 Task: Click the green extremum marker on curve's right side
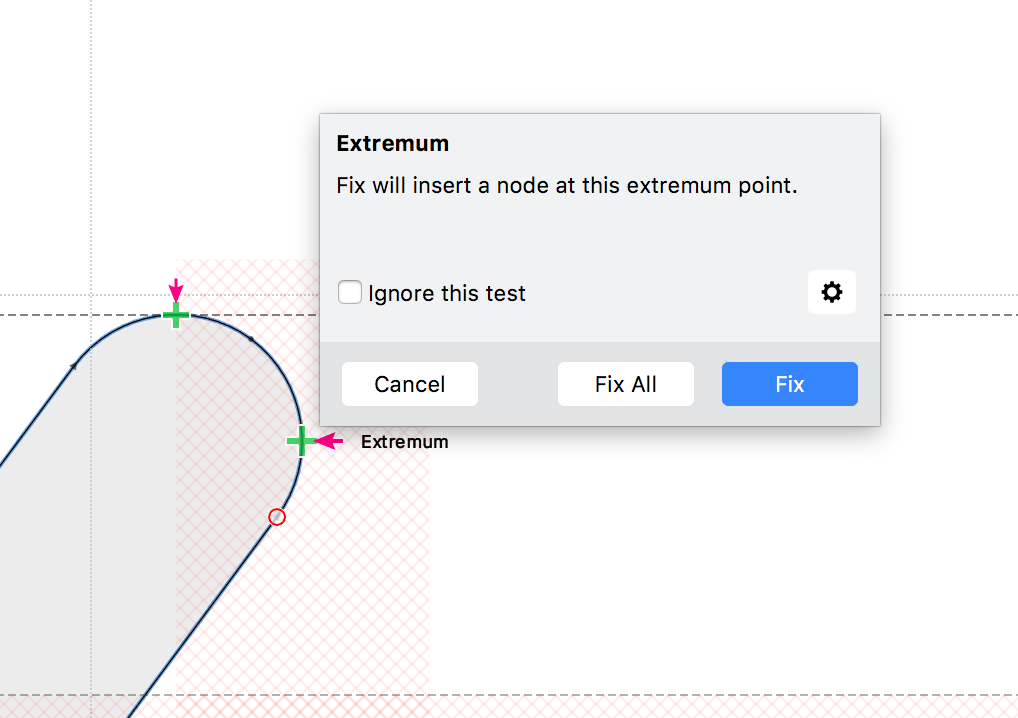pos(300,441)
